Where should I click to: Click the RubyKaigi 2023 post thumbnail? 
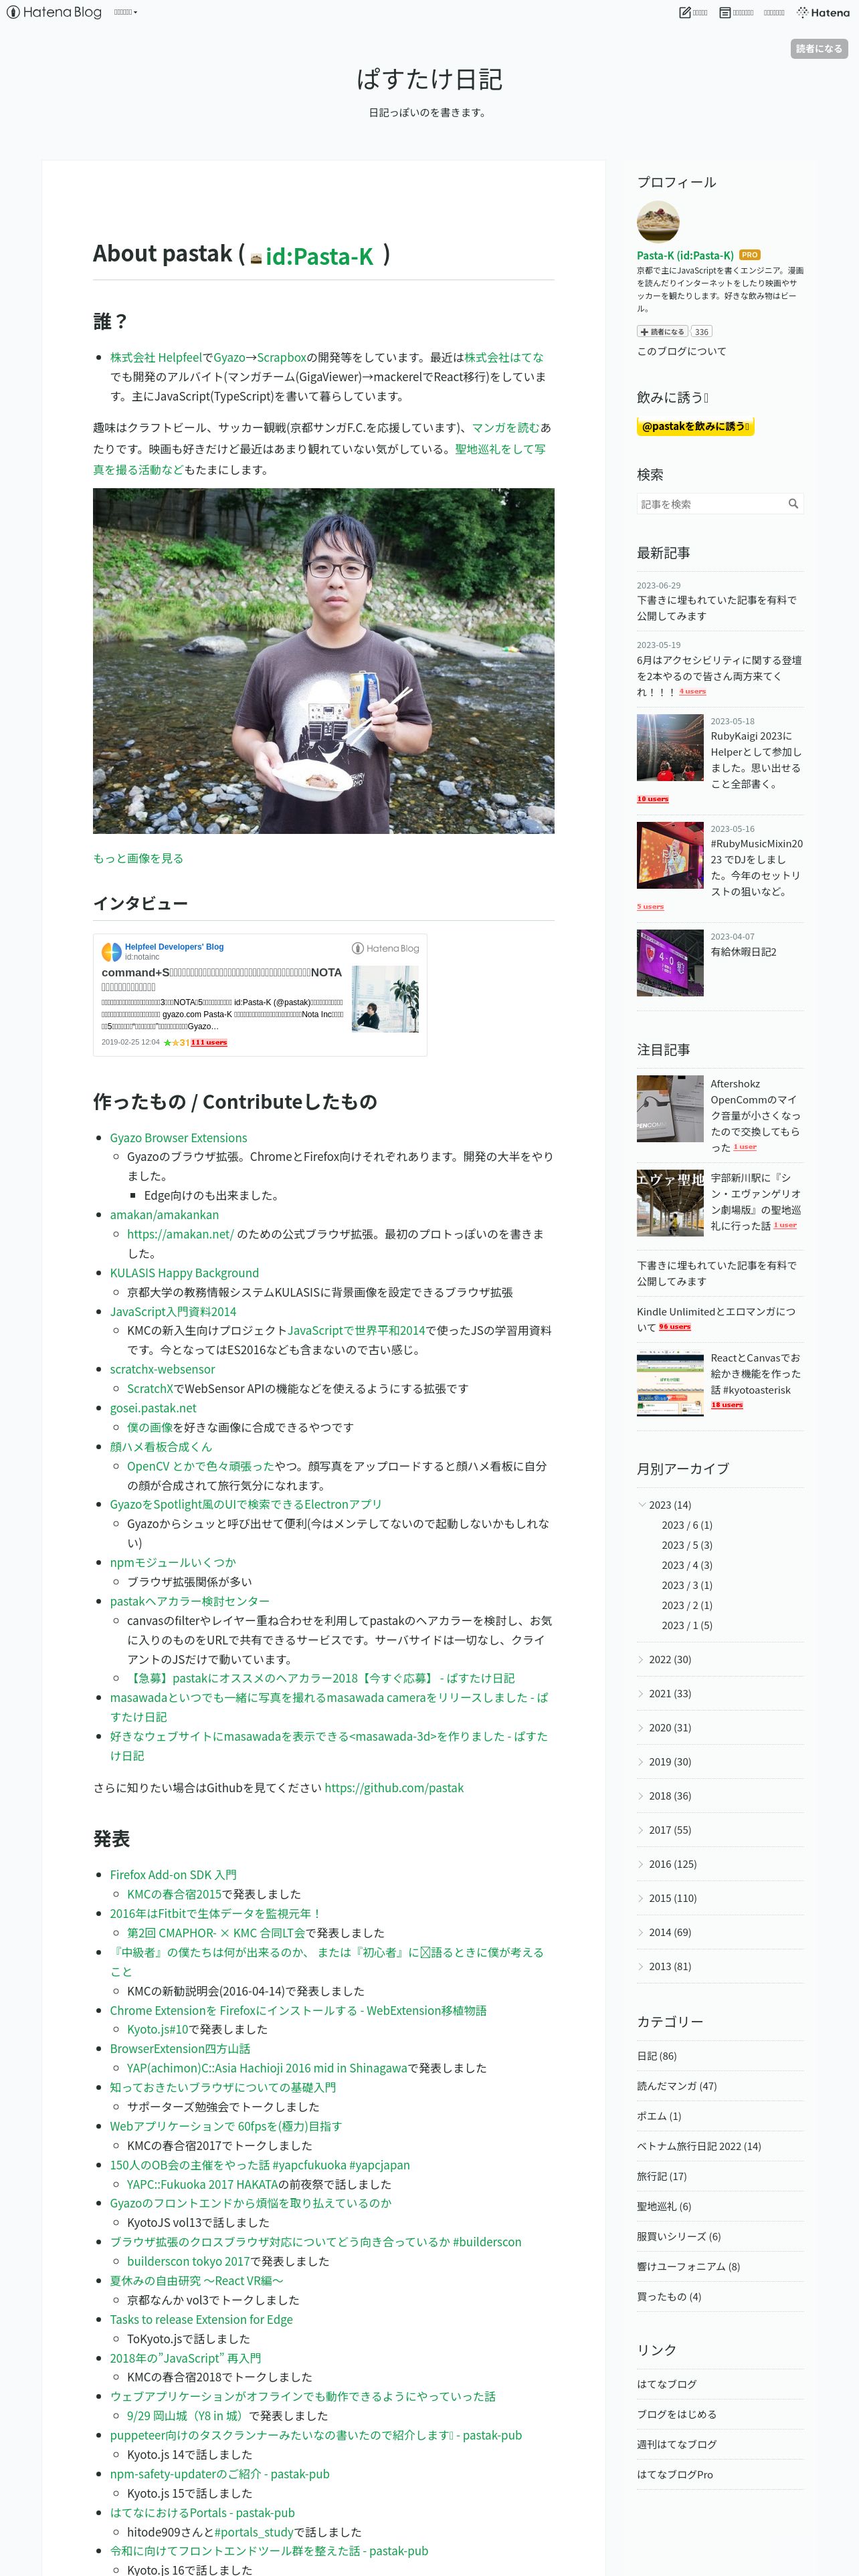coord(669,747)
